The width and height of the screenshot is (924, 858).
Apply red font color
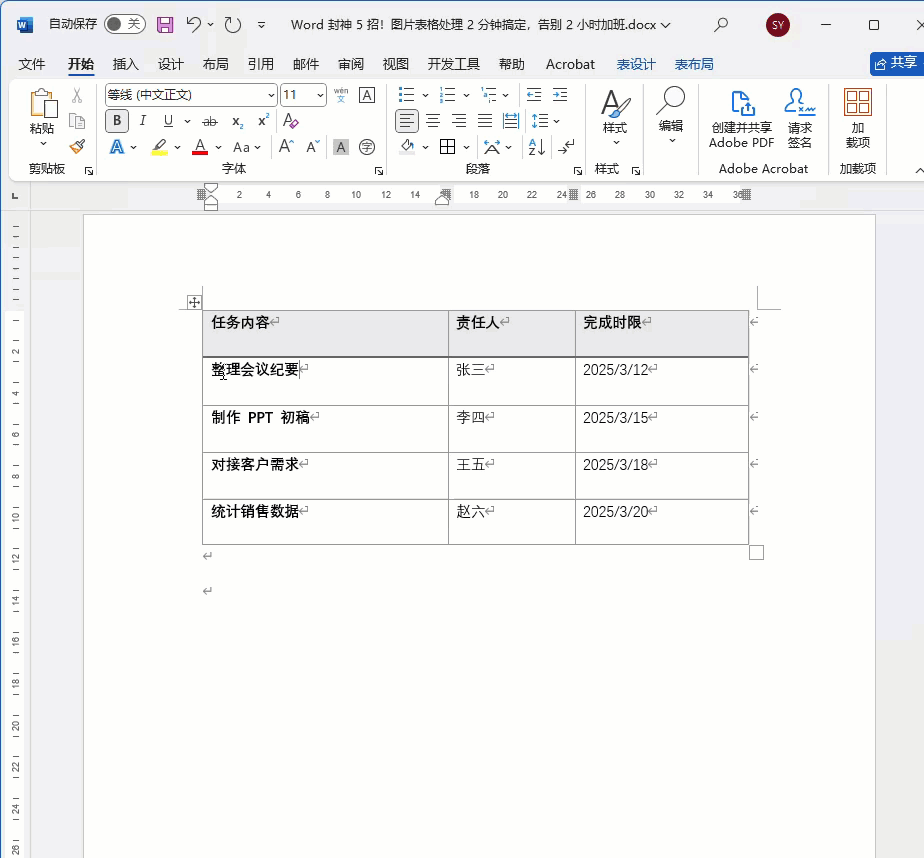(x=200, y=147)
